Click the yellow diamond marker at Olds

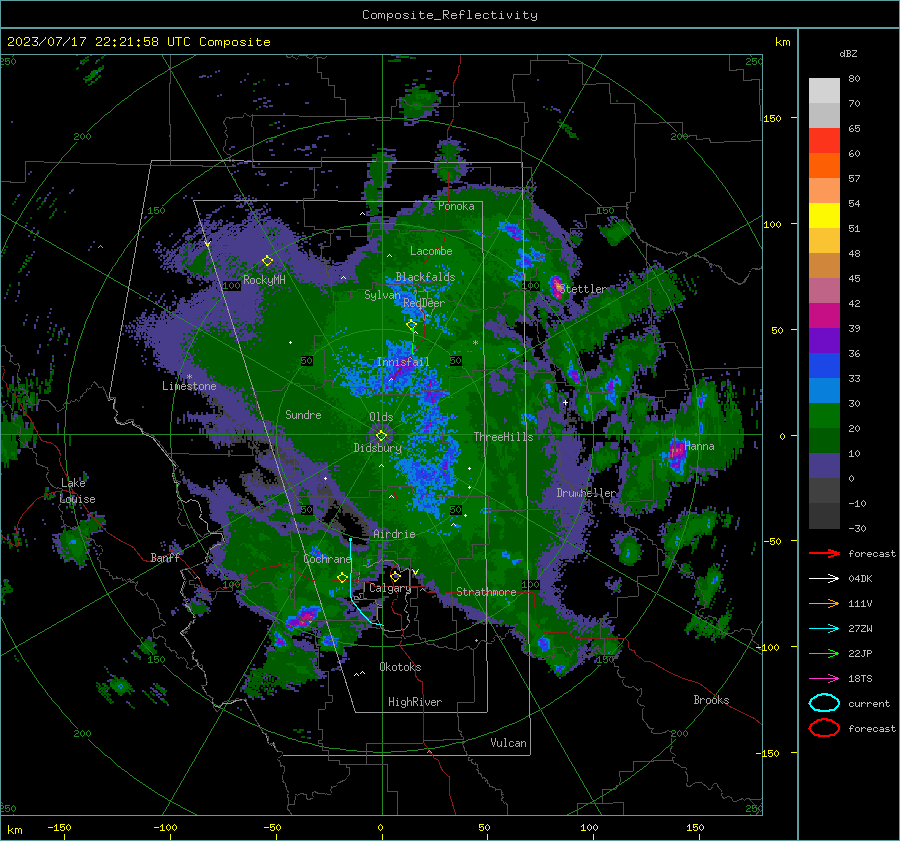point(381,436)
